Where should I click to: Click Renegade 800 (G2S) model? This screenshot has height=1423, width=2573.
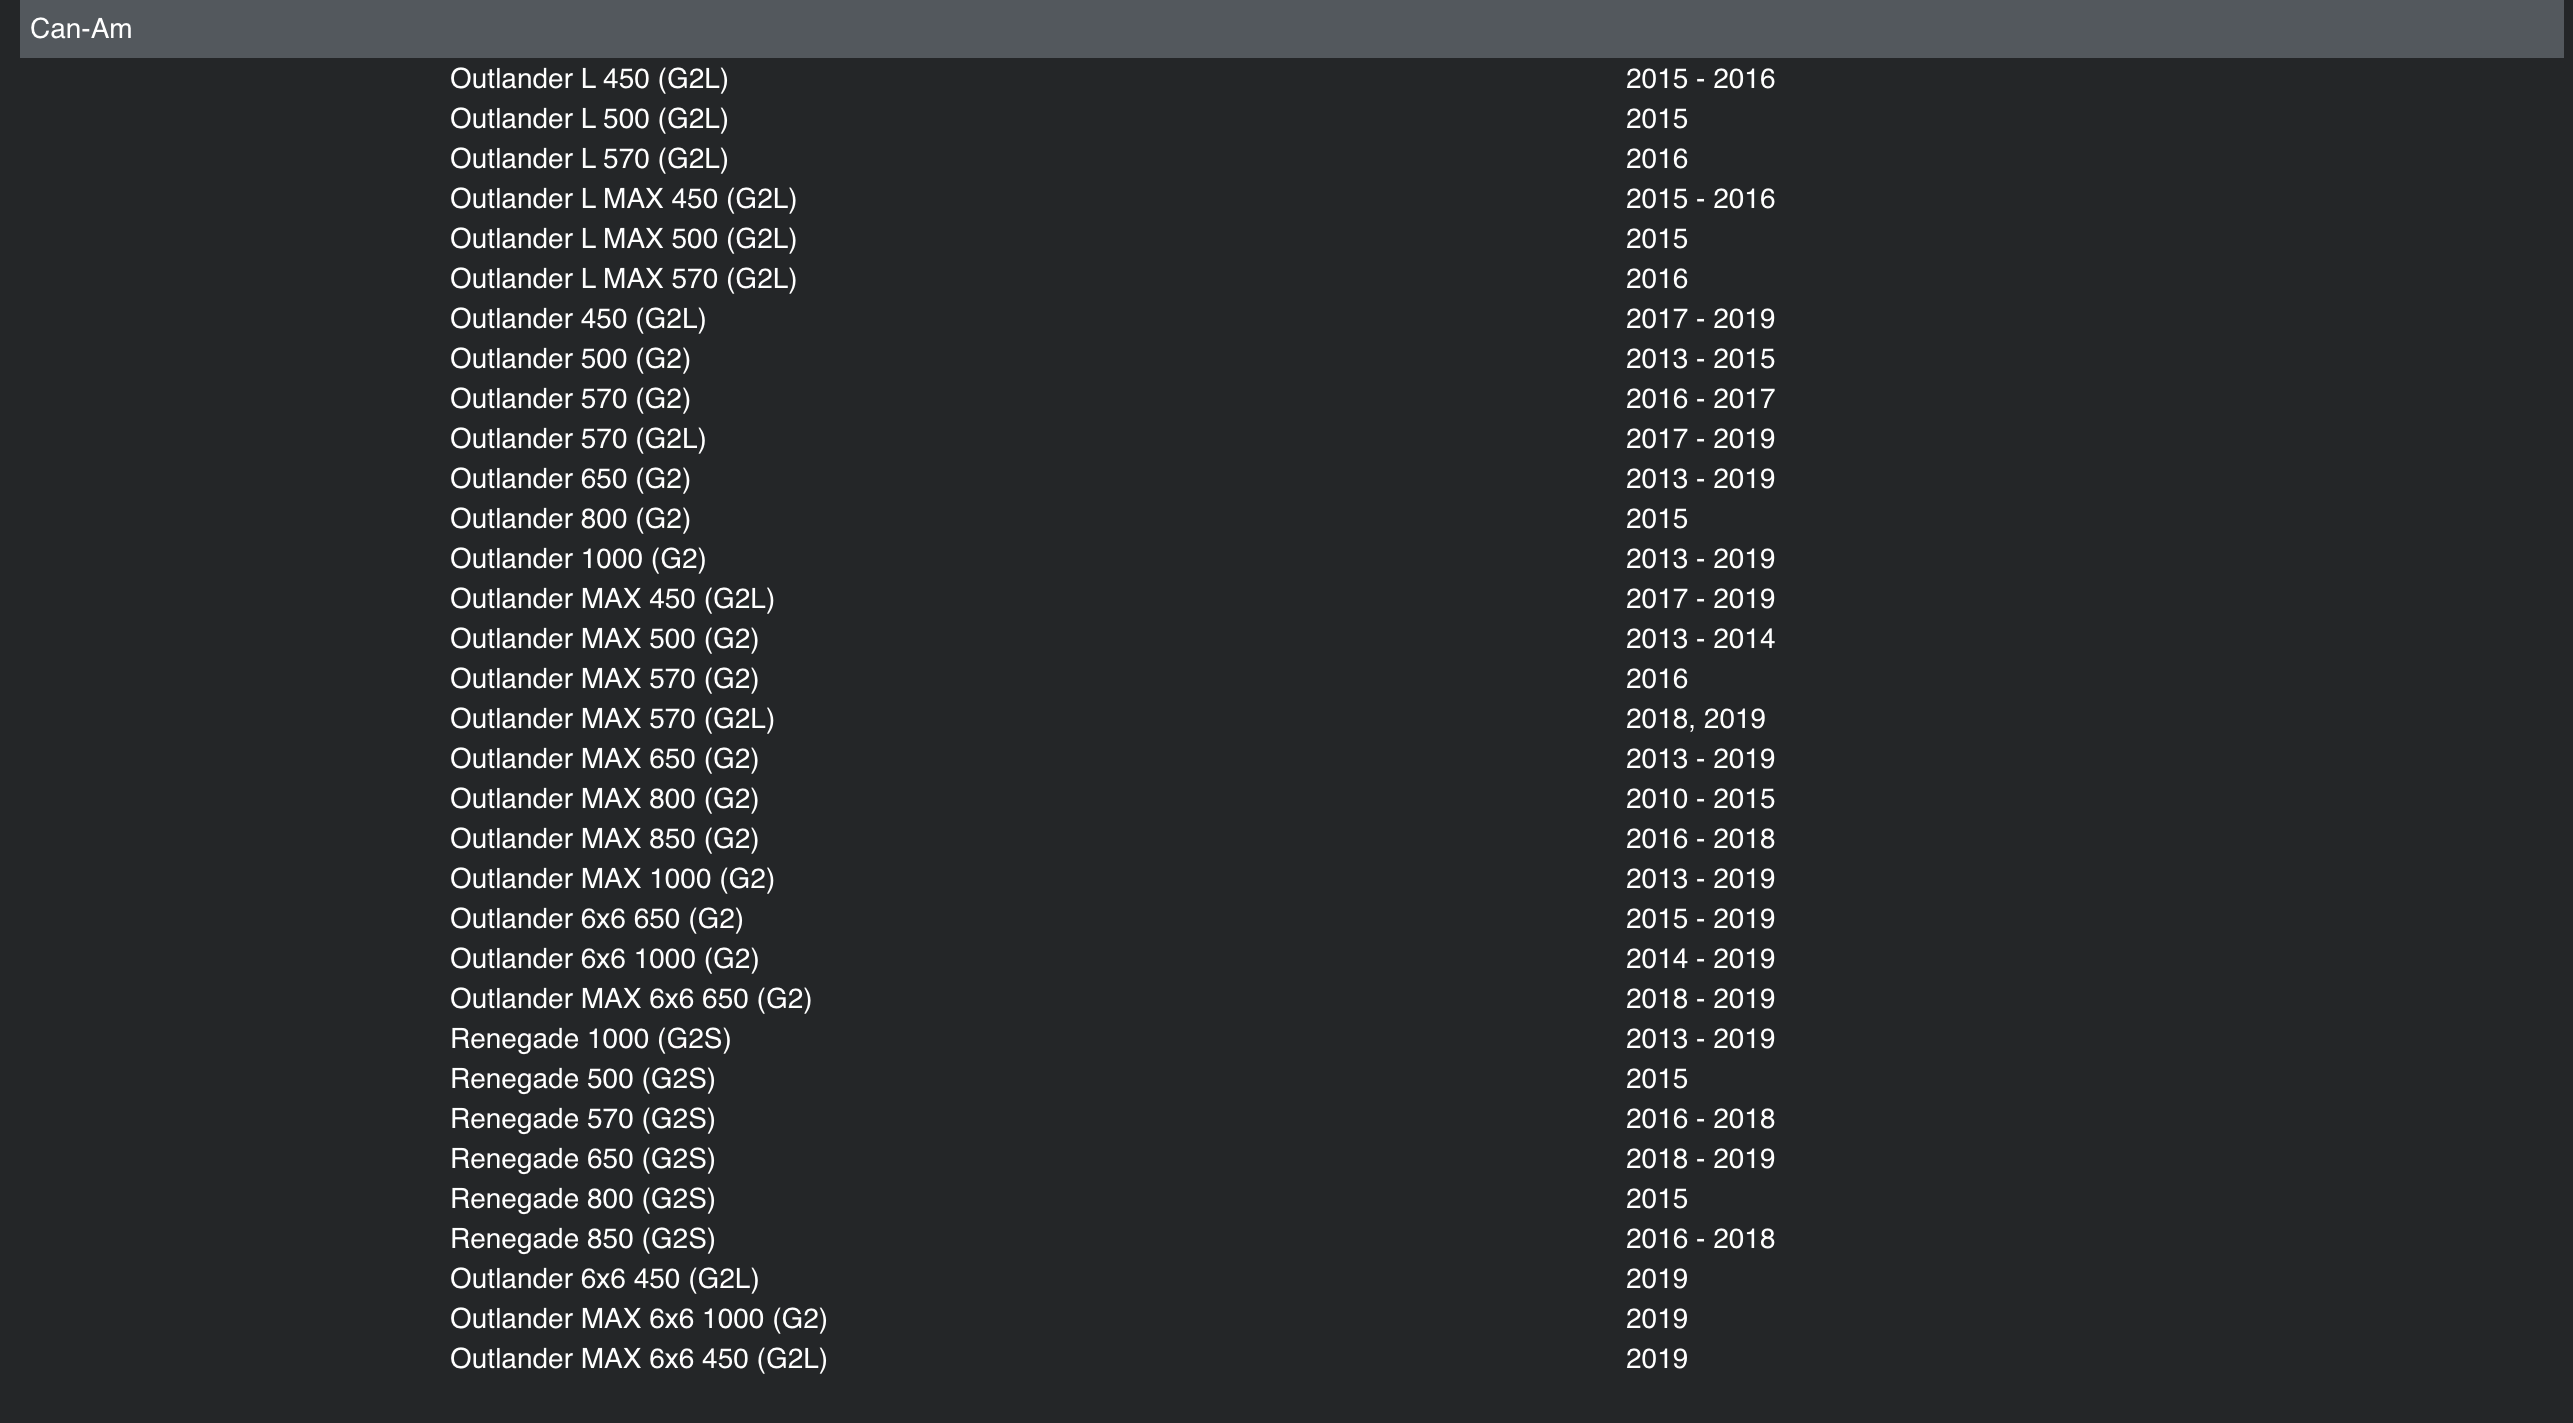pyautogui.click(x=583, y=1199)
